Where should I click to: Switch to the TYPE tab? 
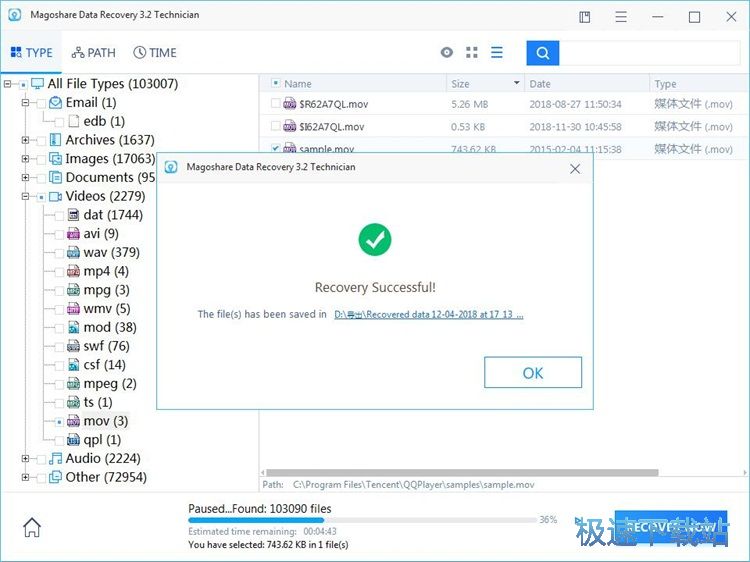tap(32, 53)
